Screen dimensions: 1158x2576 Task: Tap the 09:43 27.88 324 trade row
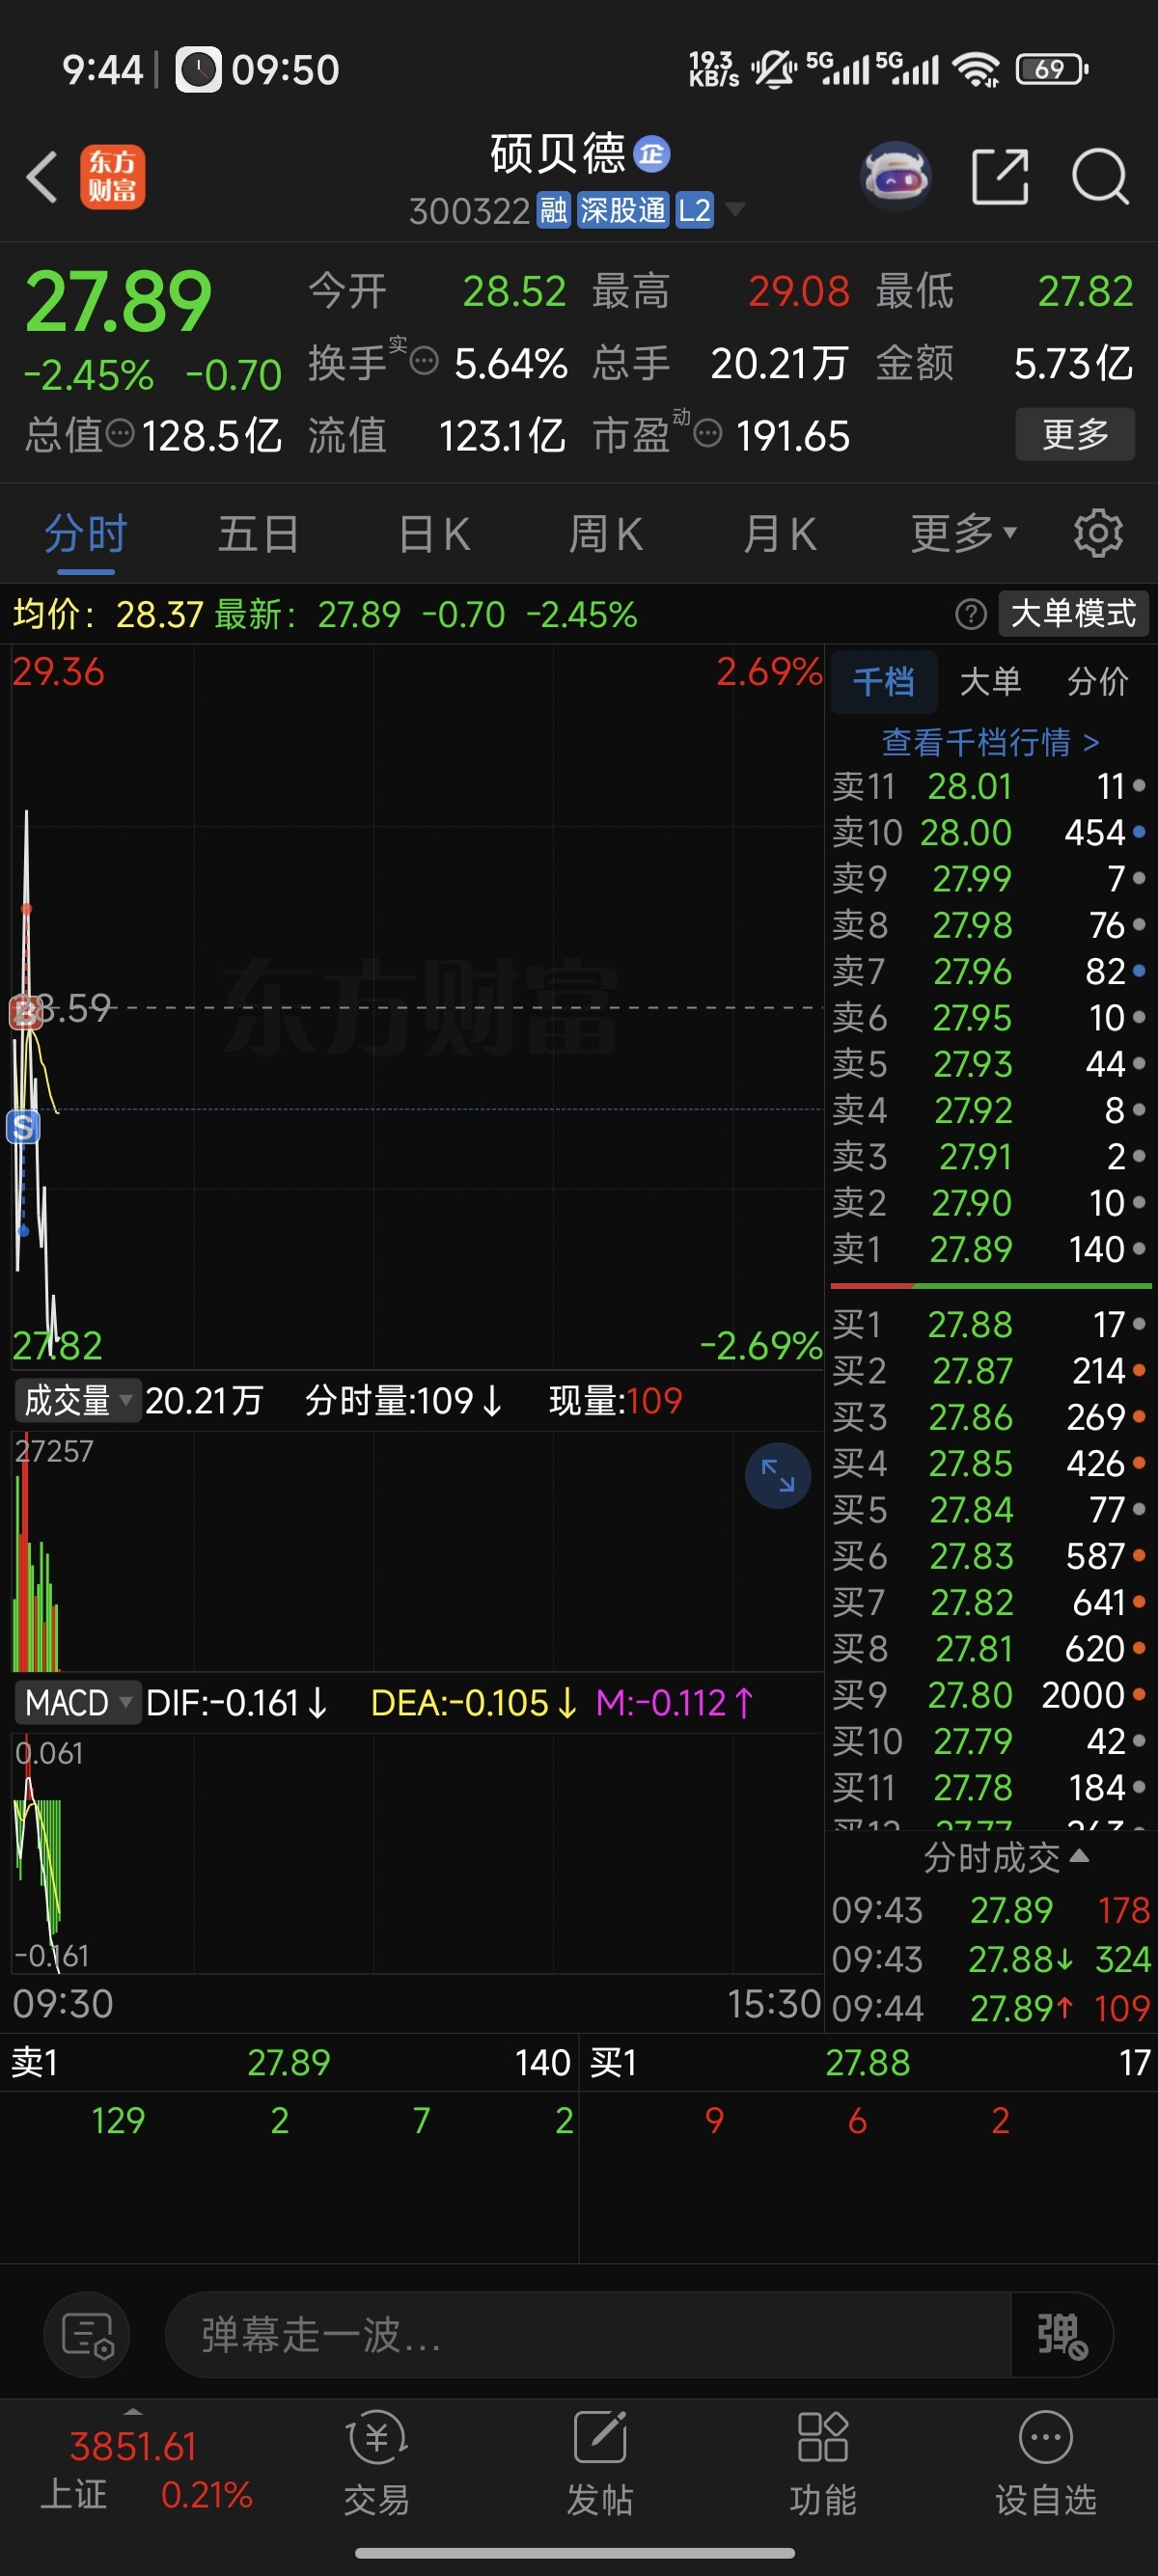click(990, 1959)
